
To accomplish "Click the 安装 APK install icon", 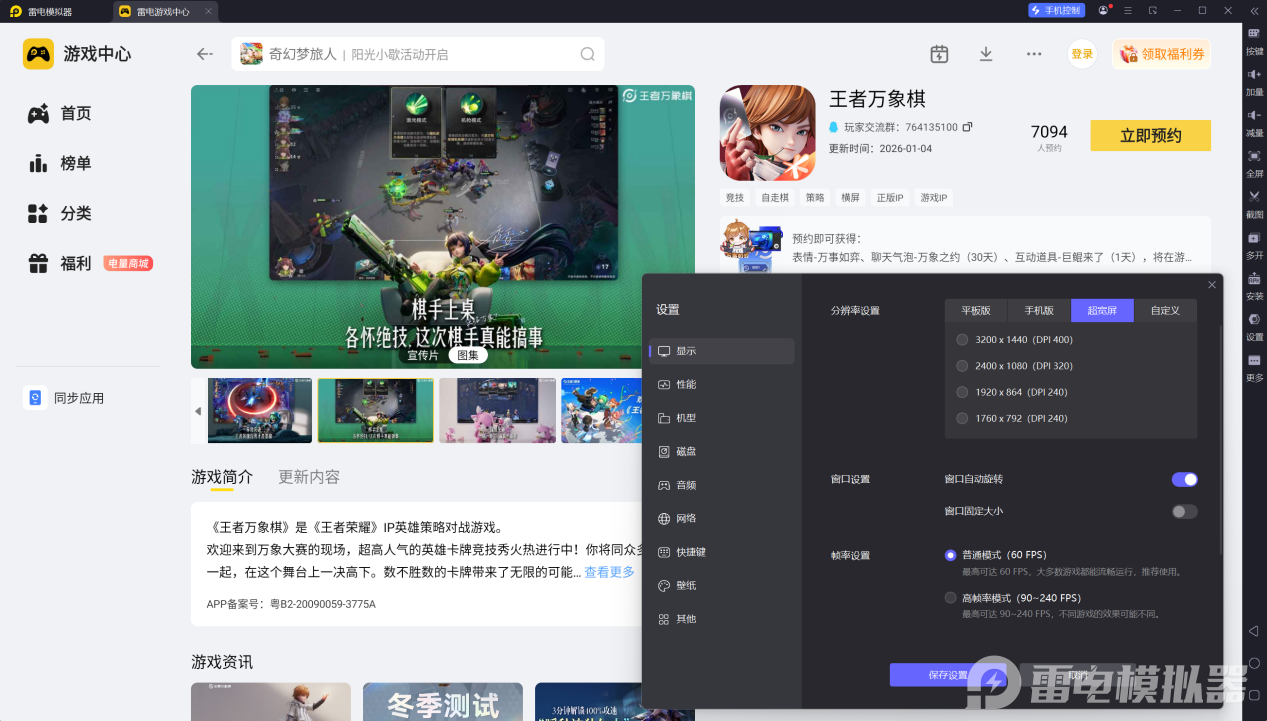I will [x=1254, y=279].
